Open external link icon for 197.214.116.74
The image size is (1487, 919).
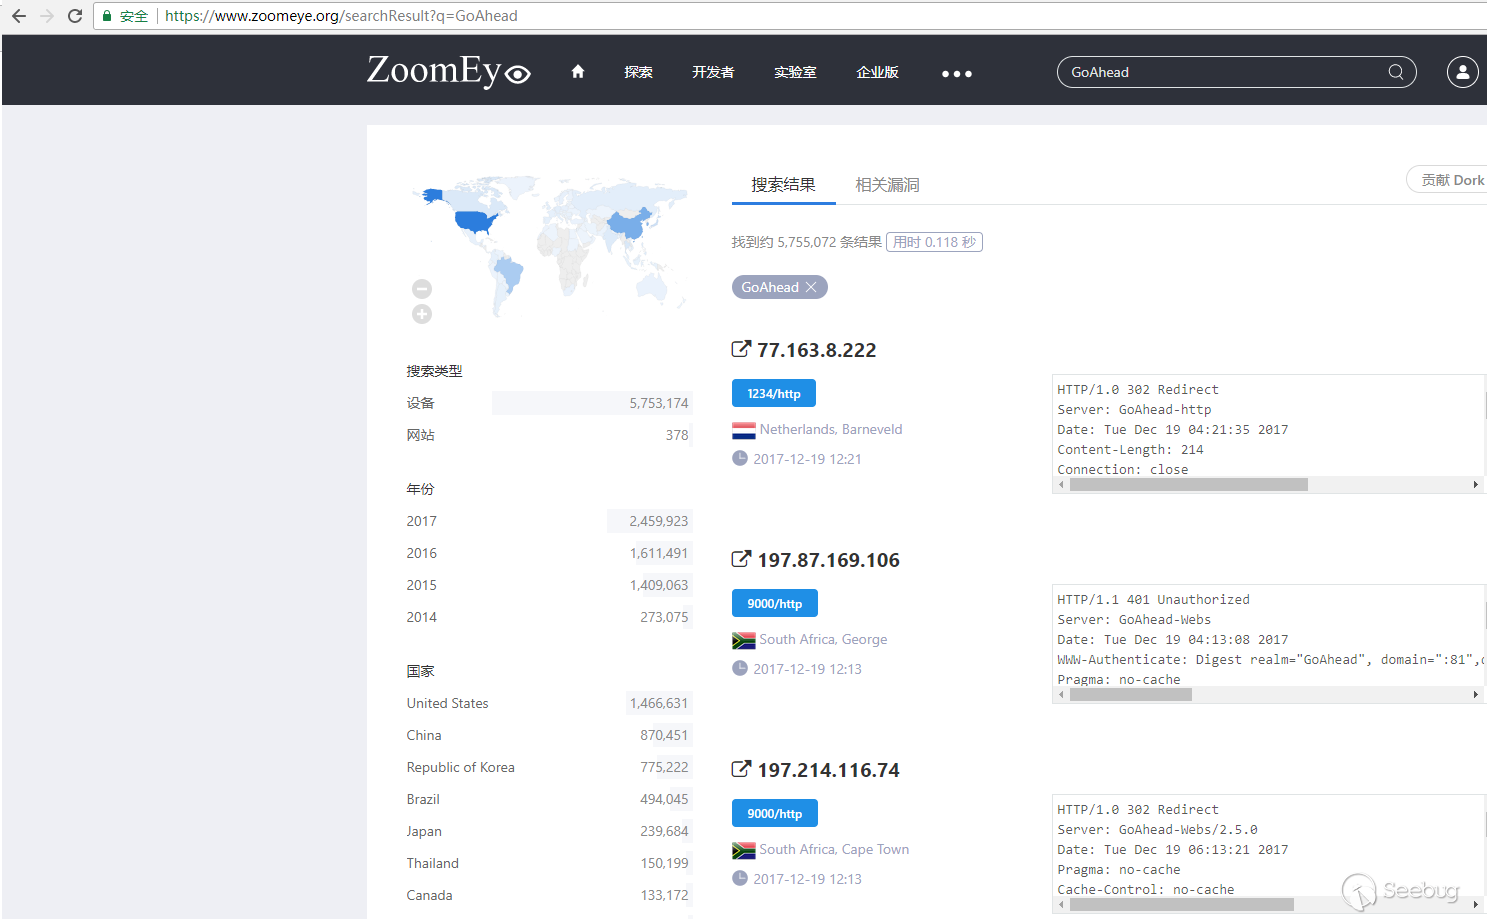click(x=741, y=769)
